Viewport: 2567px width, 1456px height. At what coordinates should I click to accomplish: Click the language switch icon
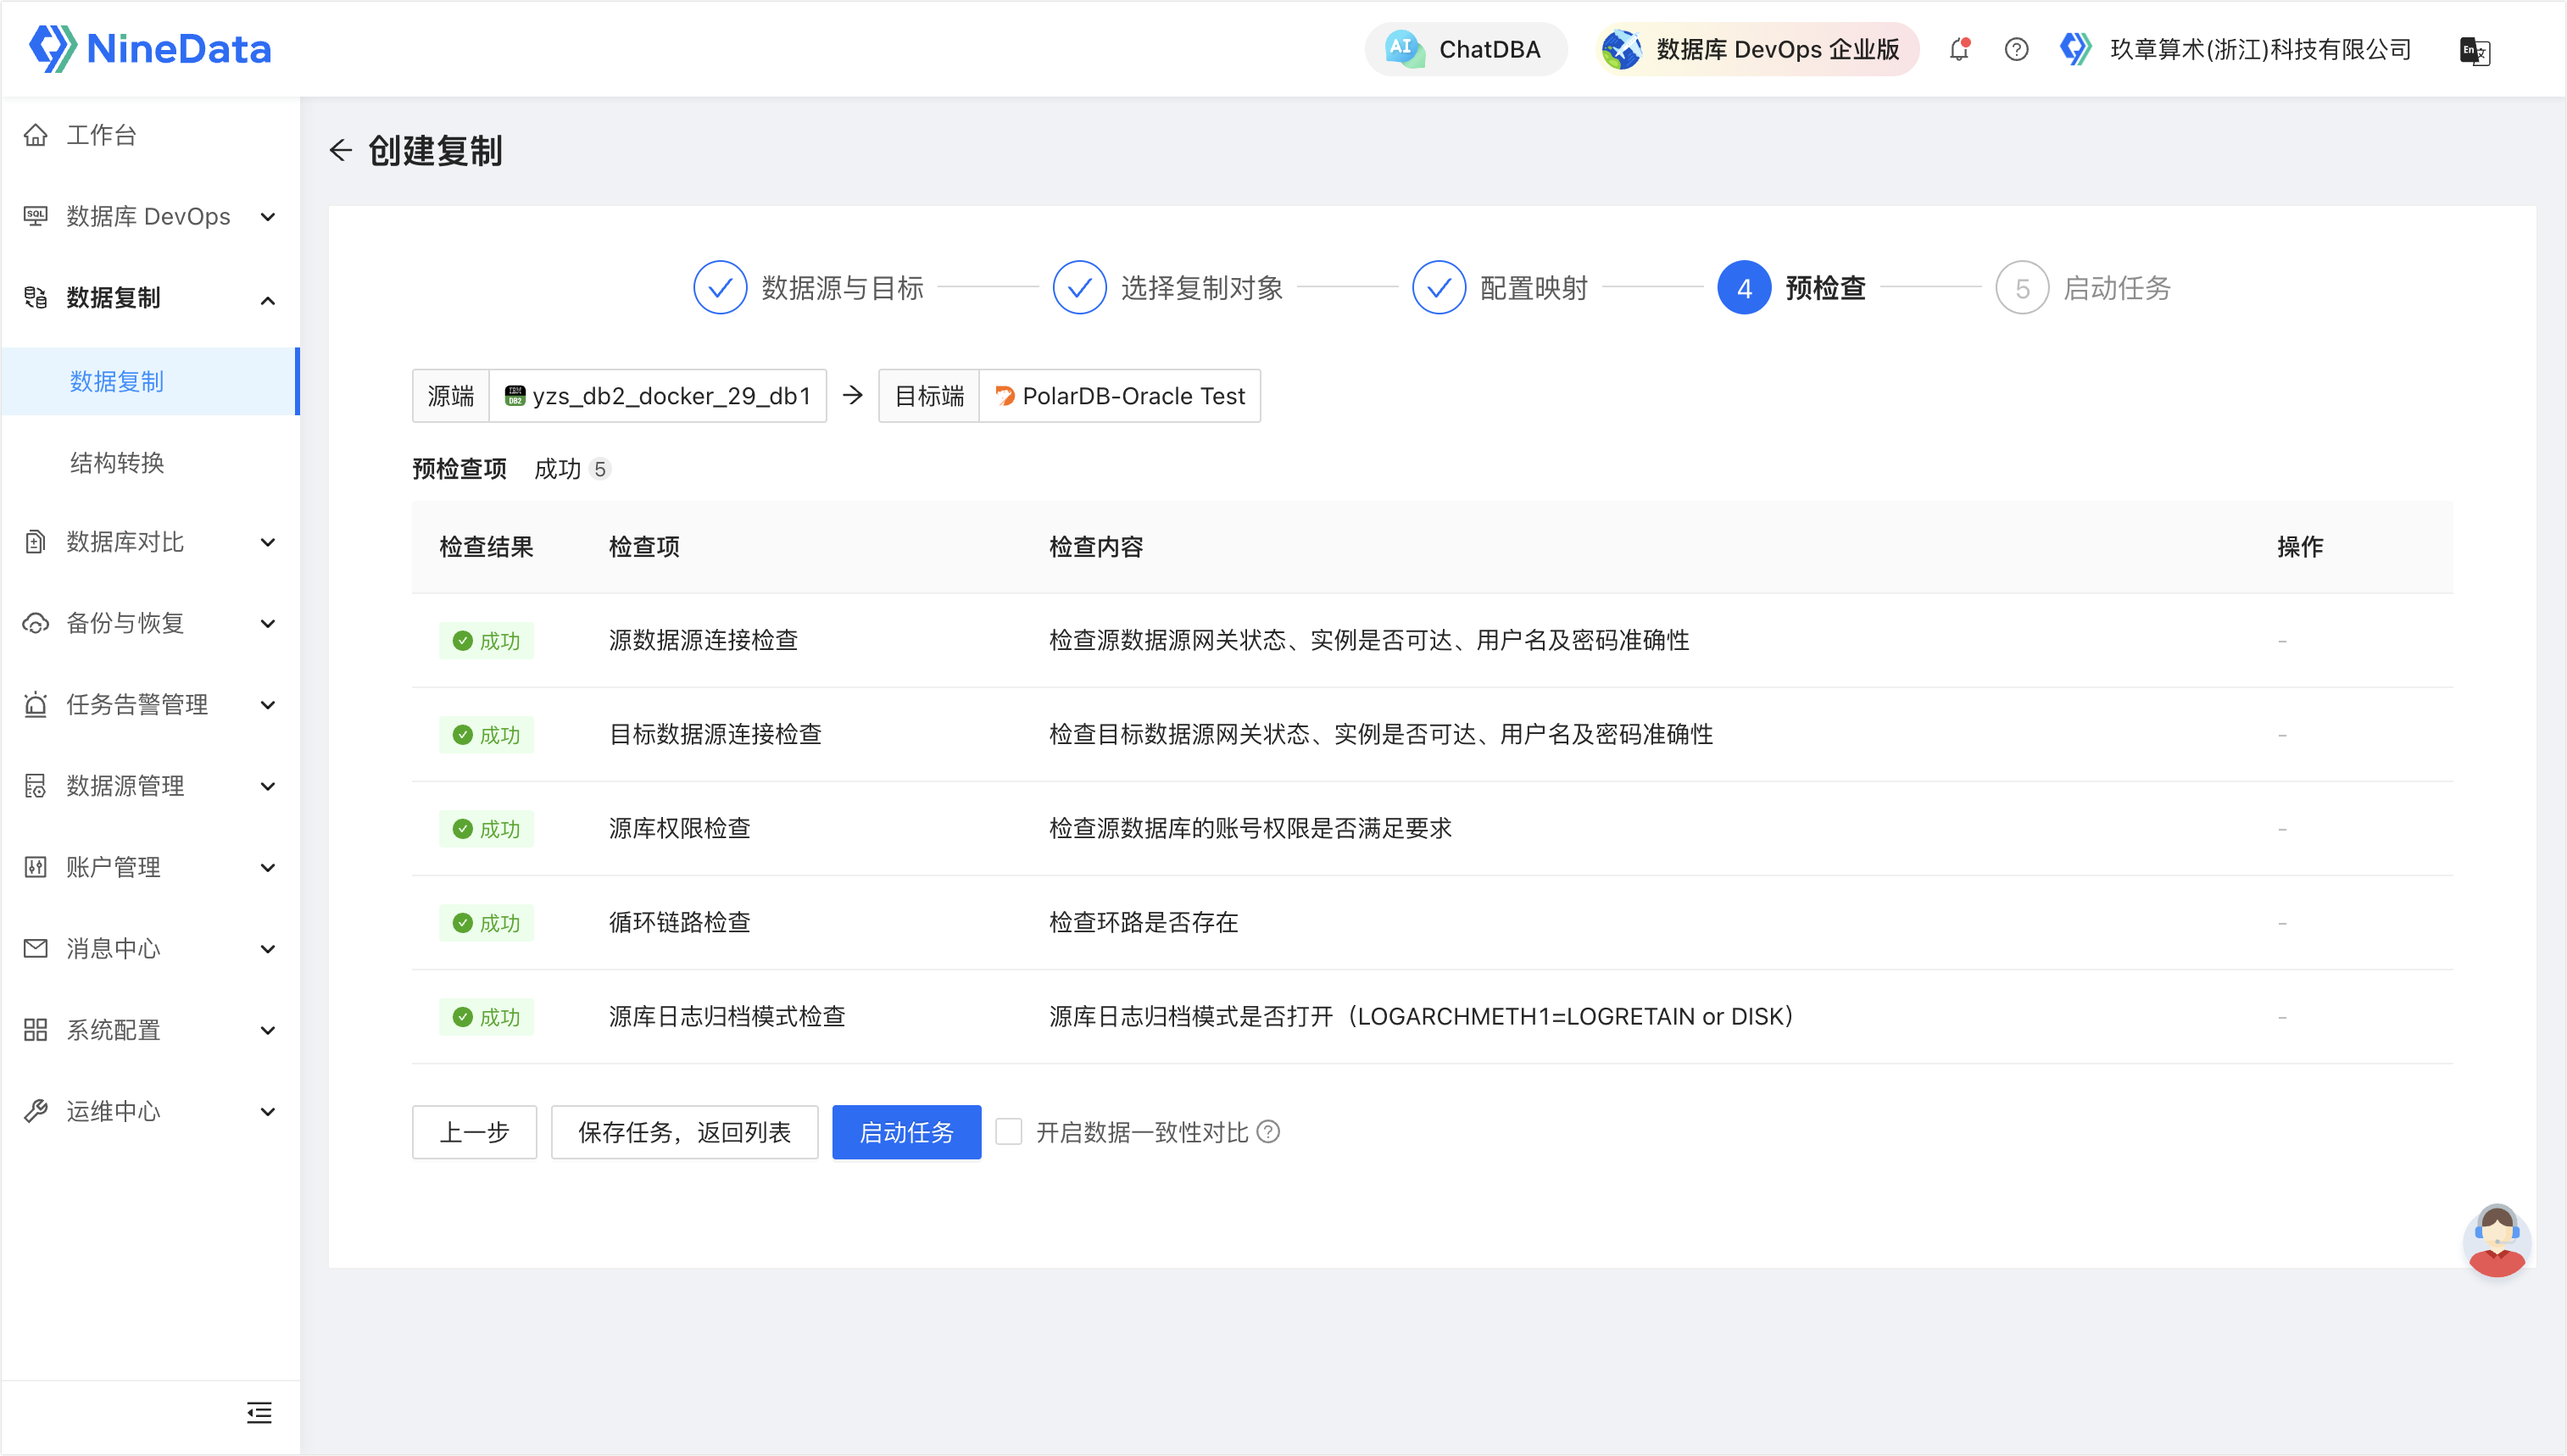2474,51
